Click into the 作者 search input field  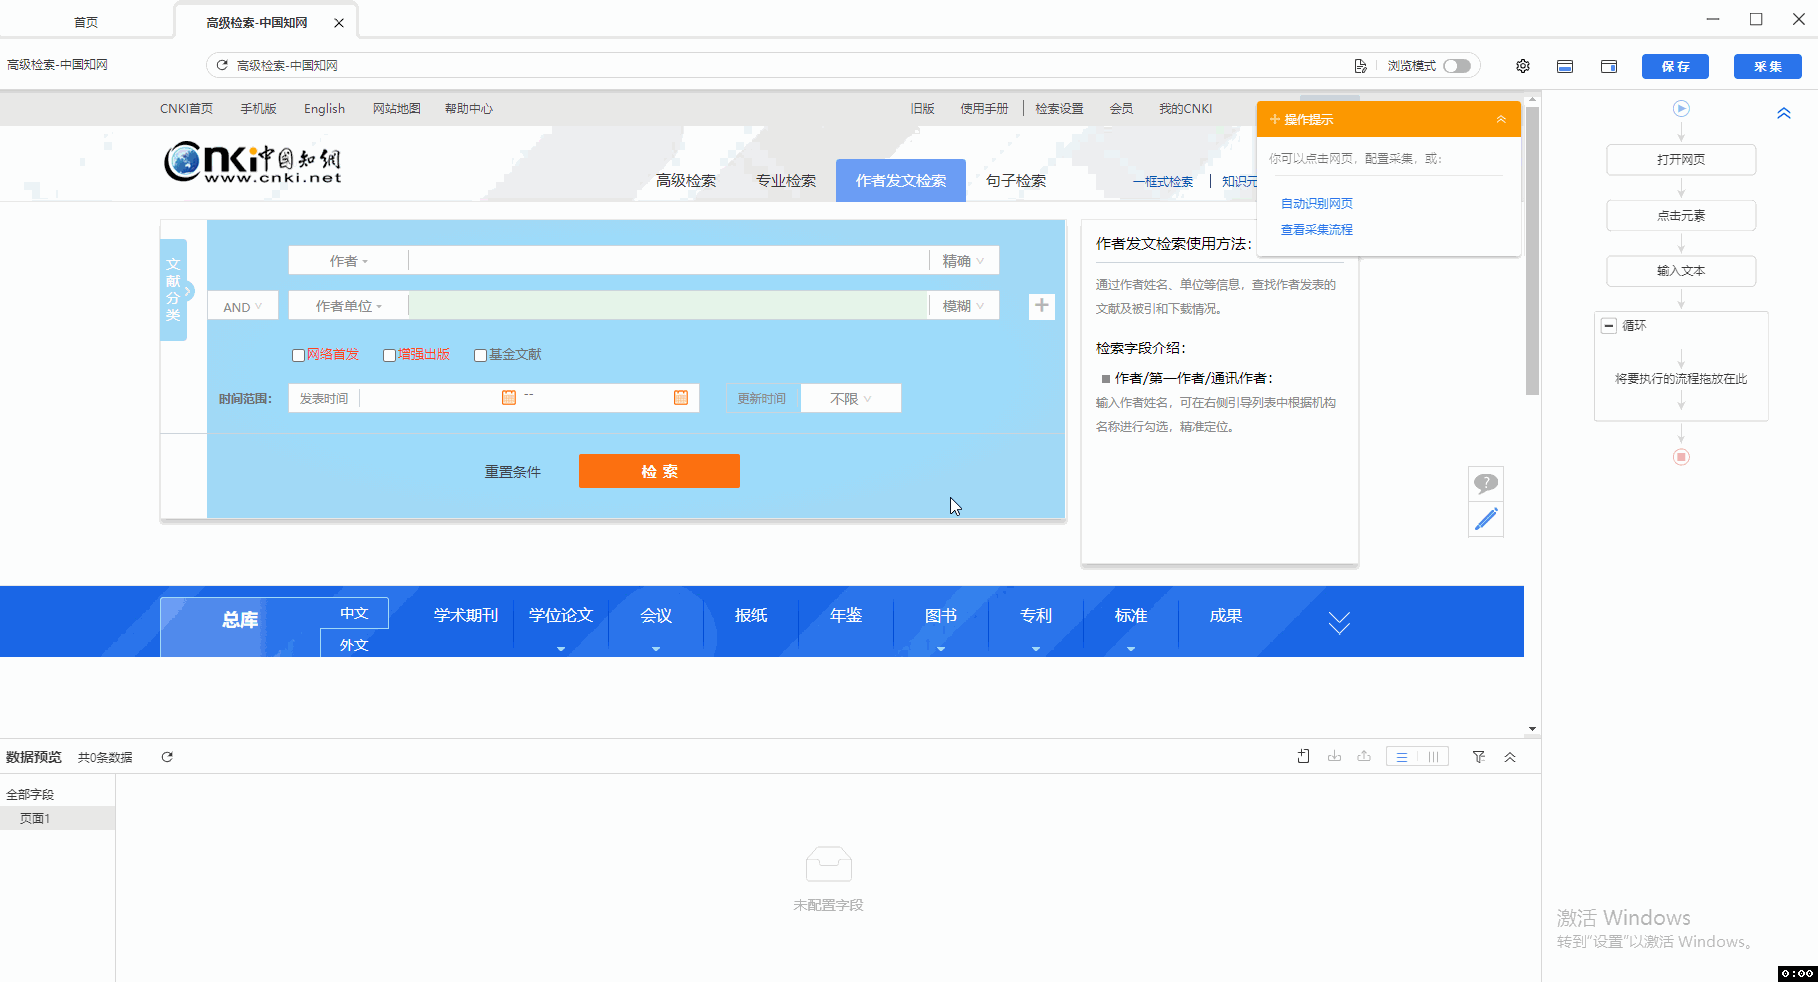click(669, 261)
